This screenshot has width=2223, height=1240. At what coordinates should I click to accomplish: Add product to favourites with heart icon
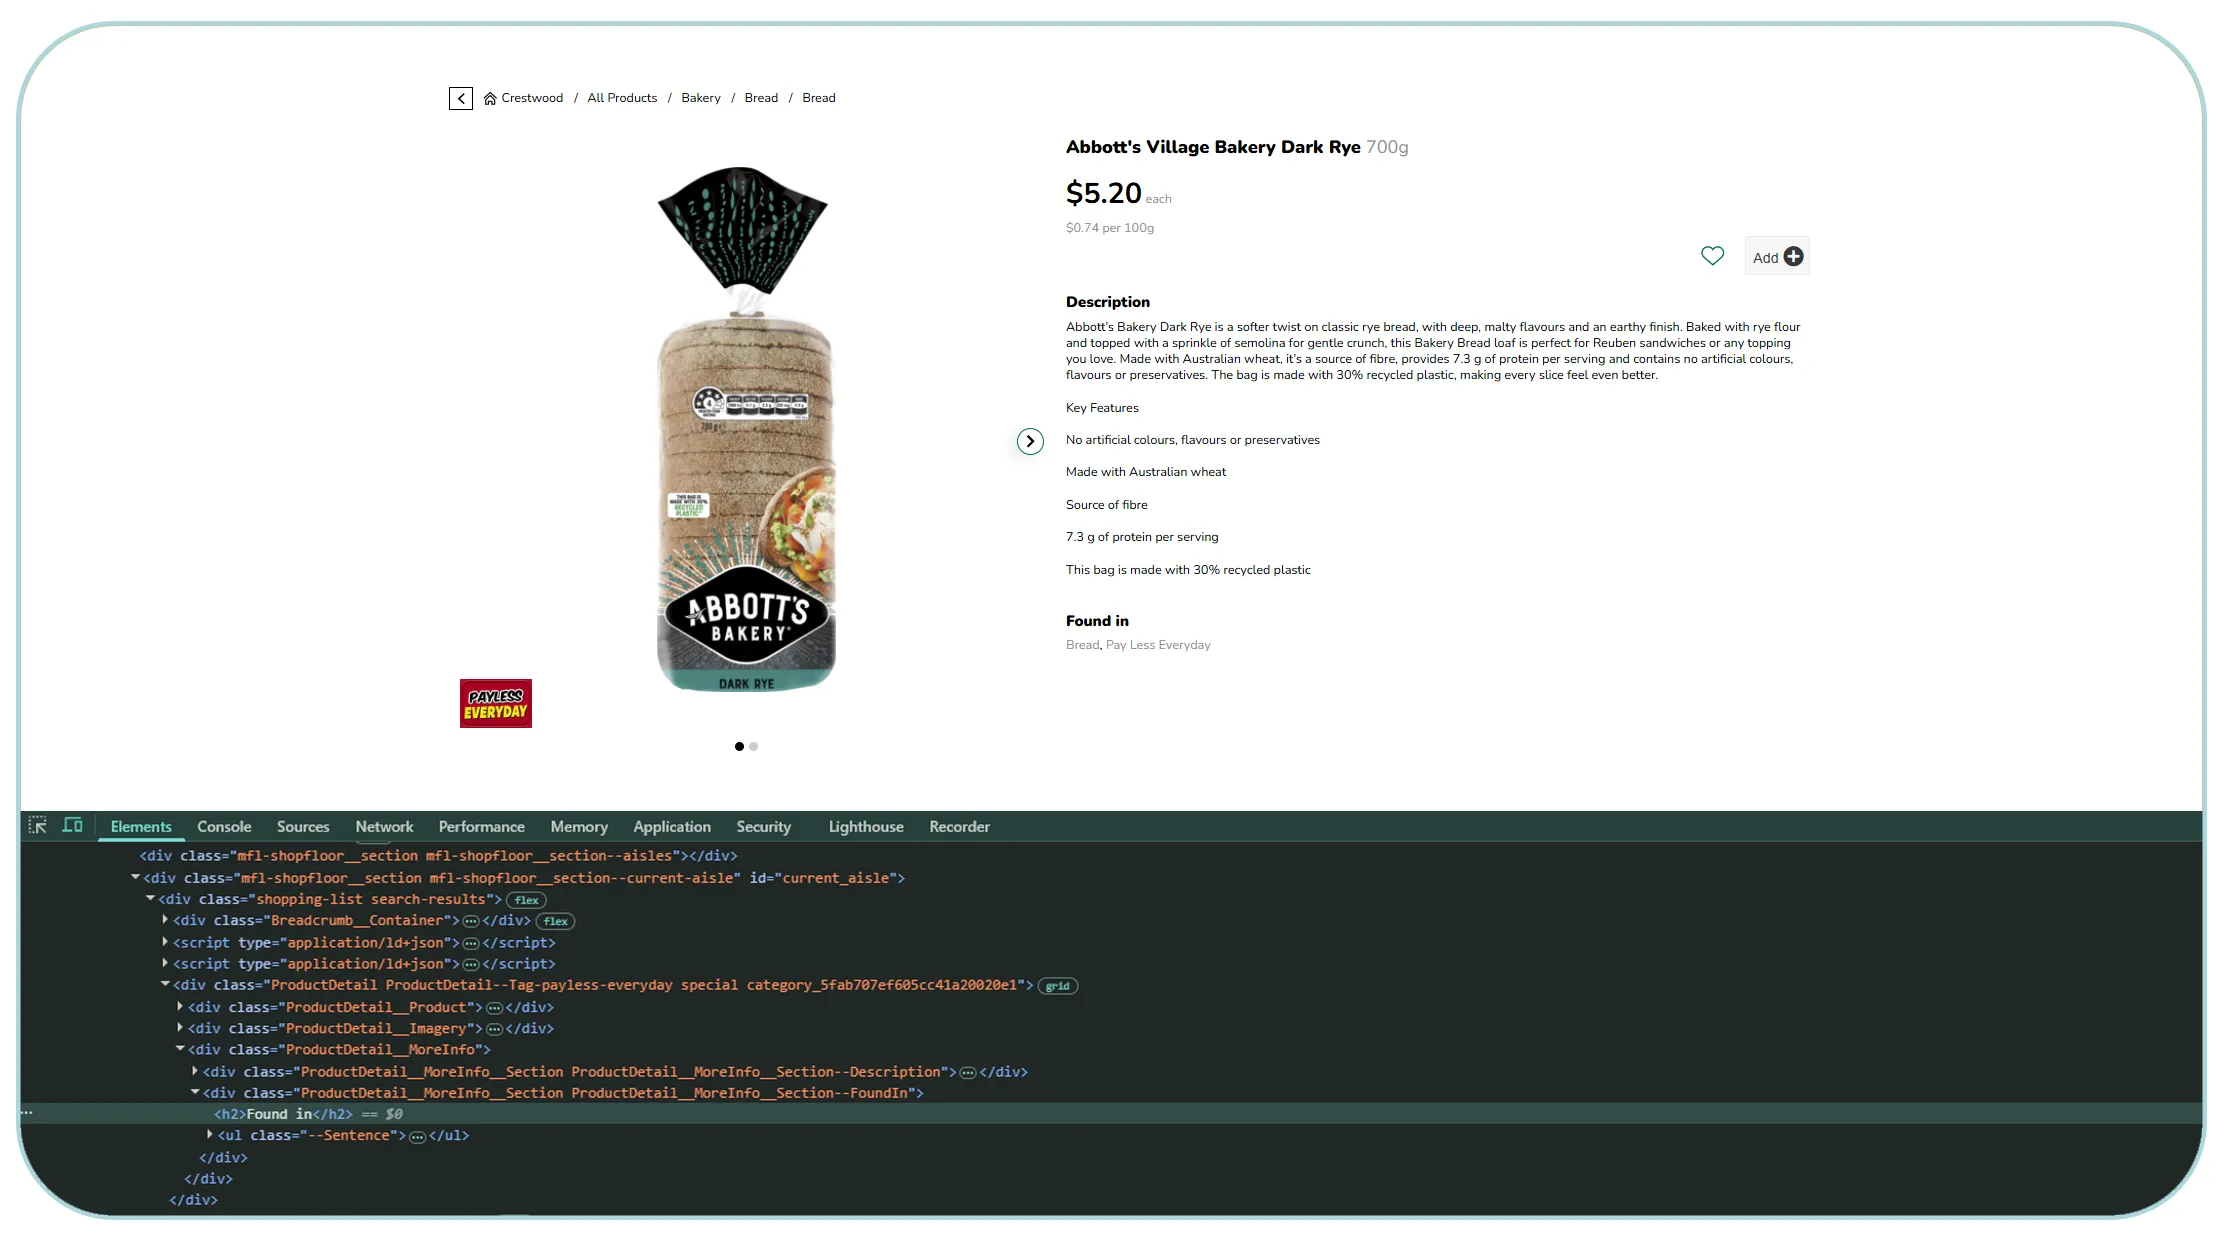[1712, 256]
